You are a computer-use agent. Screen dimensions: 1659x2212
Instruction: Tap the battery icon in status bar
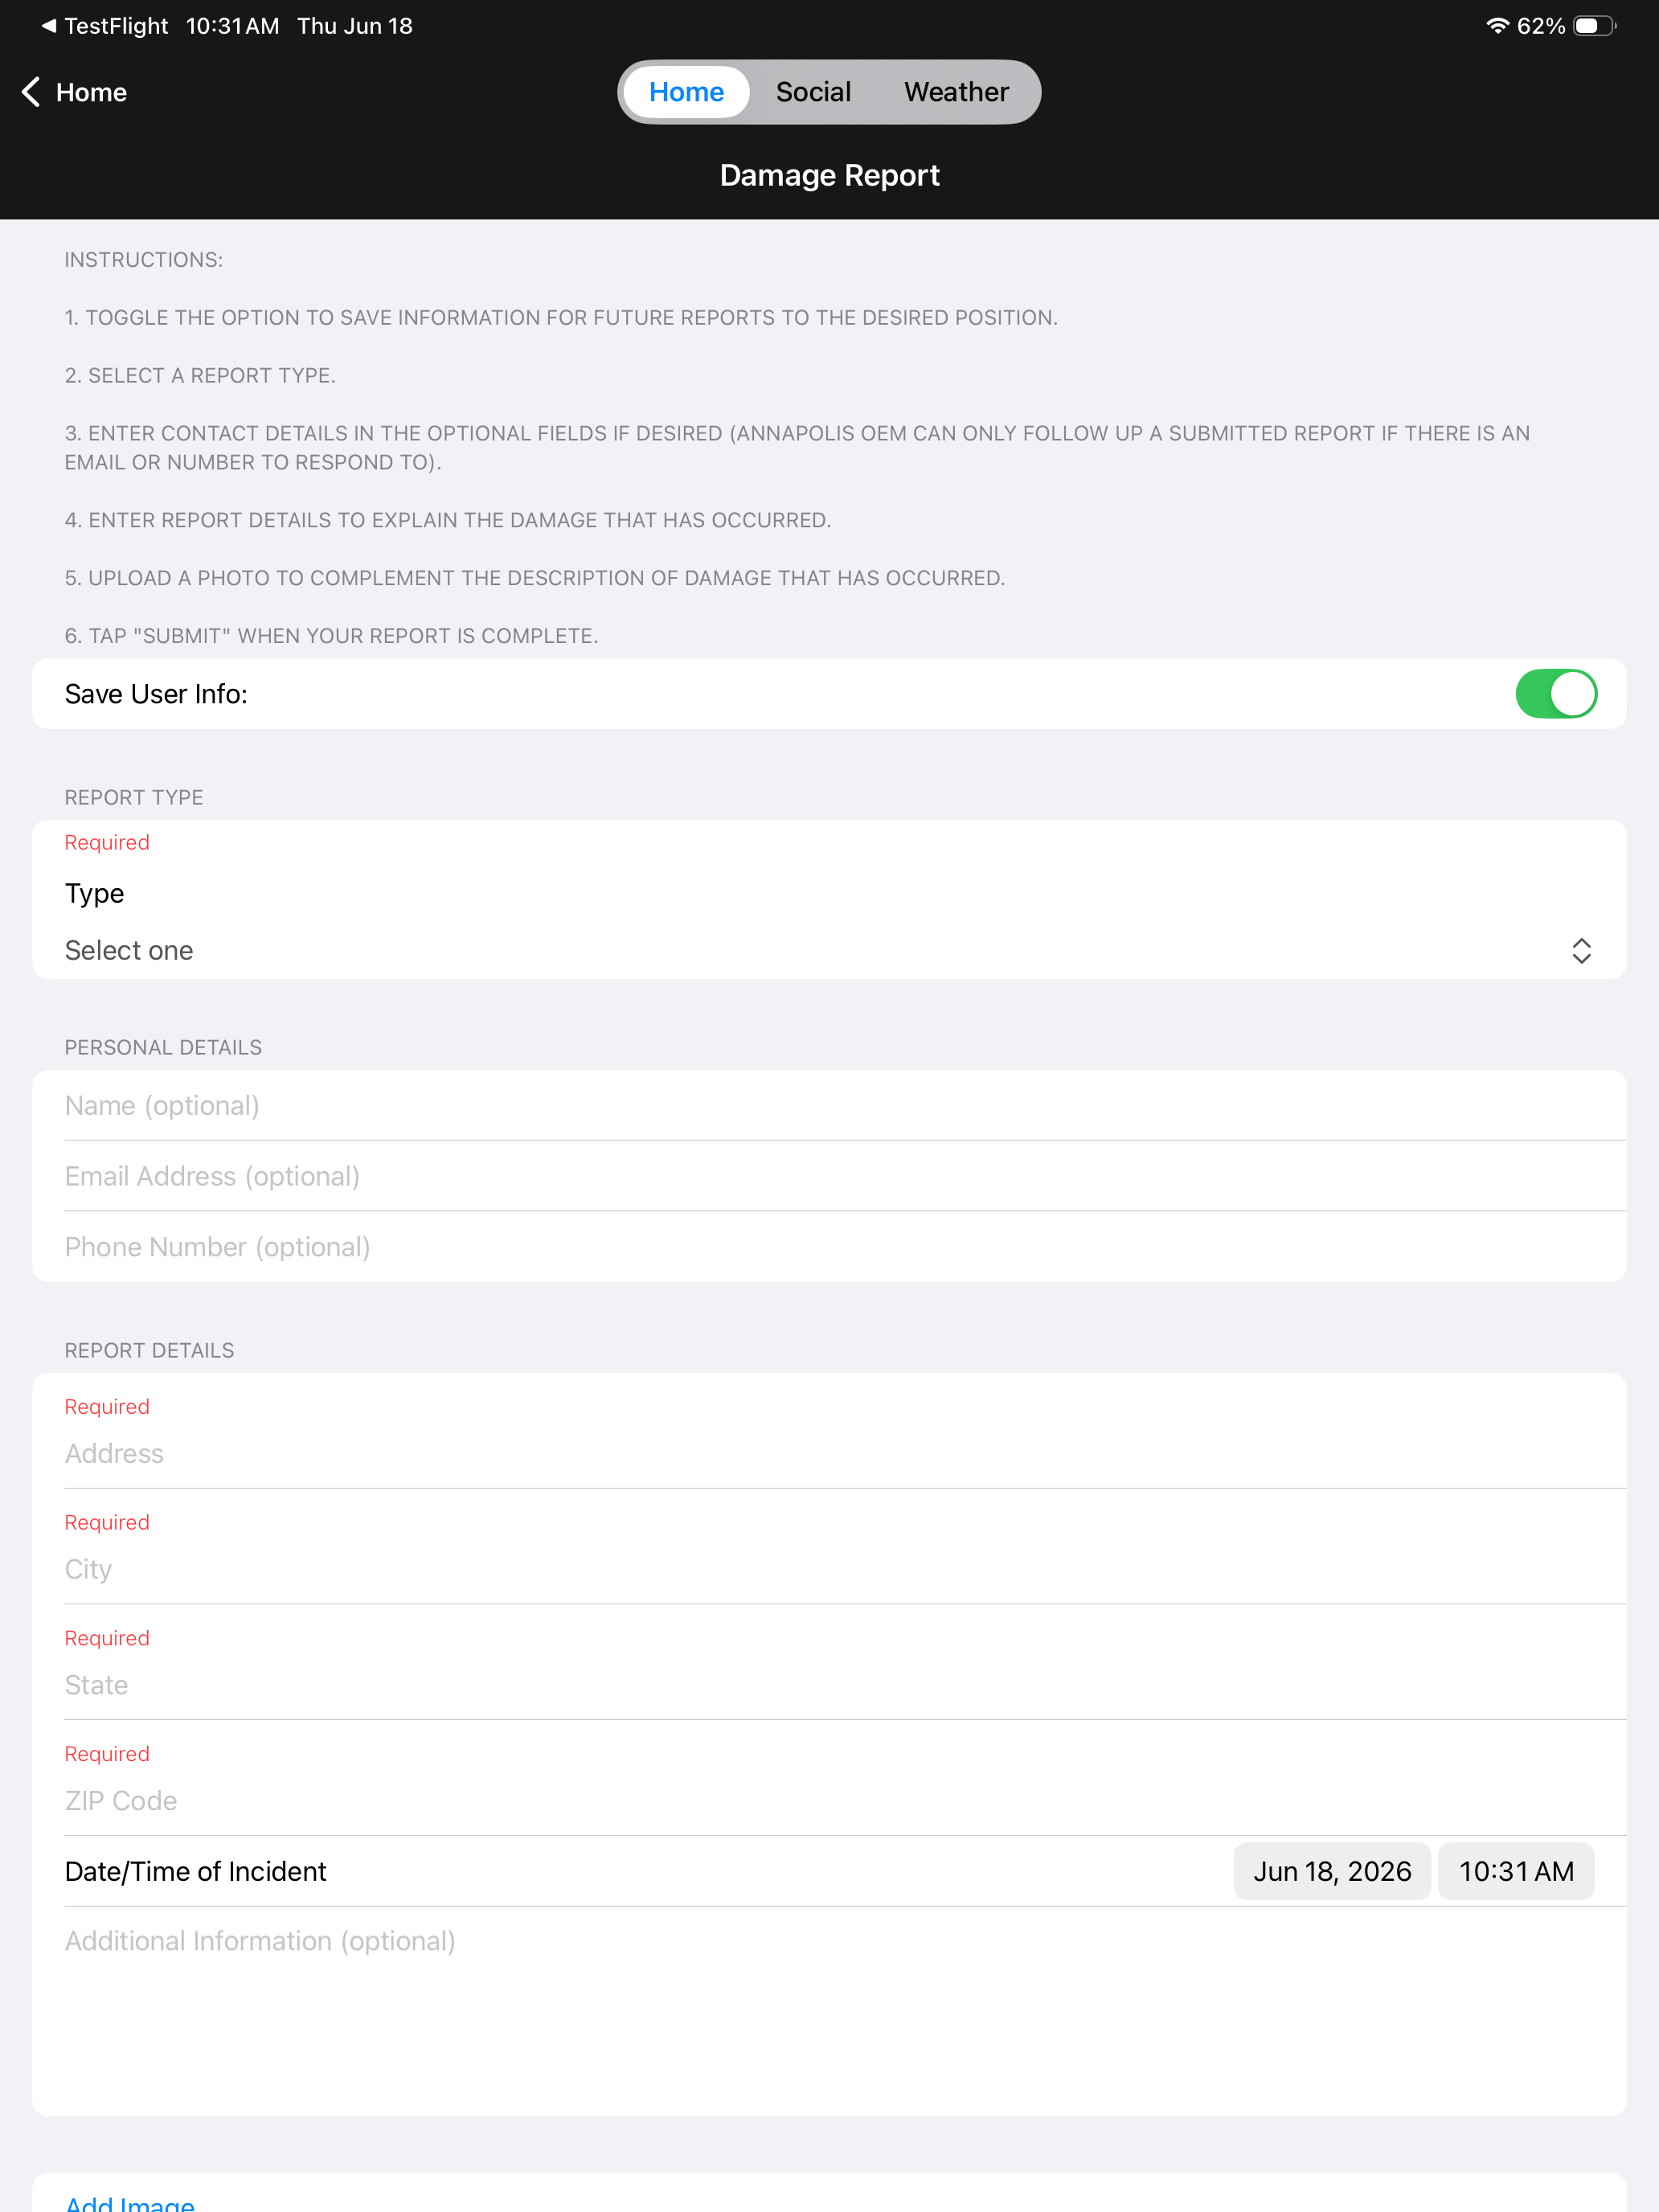tap(1594, 26)
